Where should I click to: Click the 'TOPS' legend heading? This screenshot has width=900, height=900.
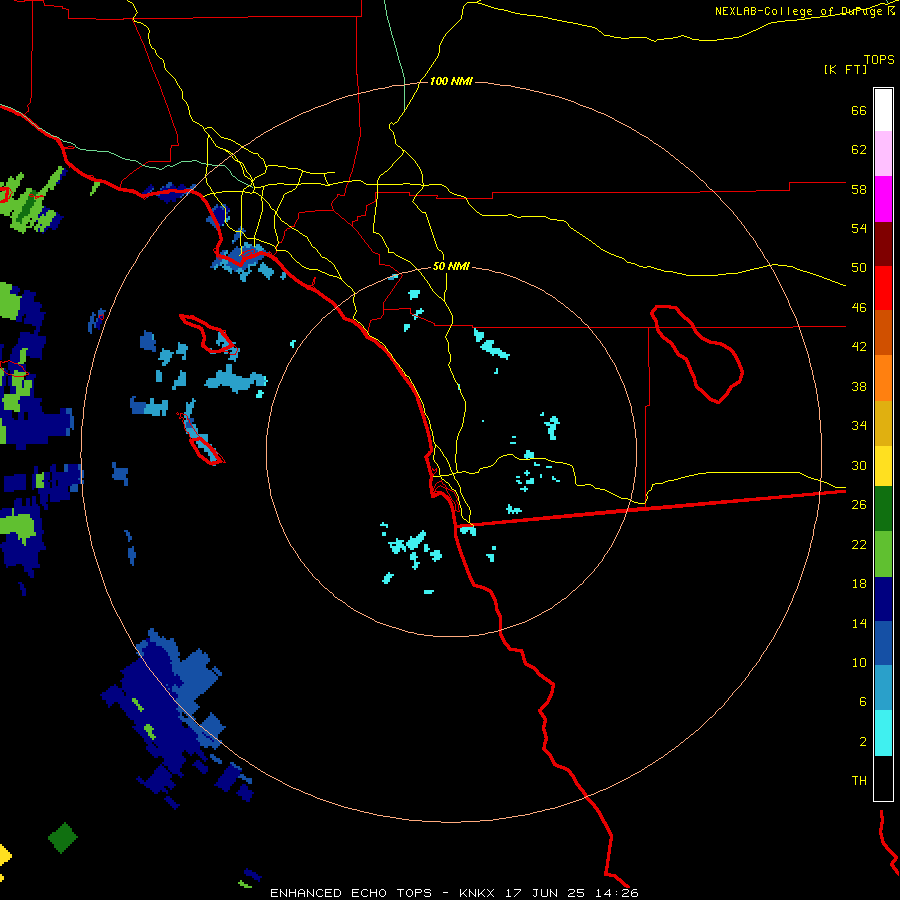tap(879, 59)
